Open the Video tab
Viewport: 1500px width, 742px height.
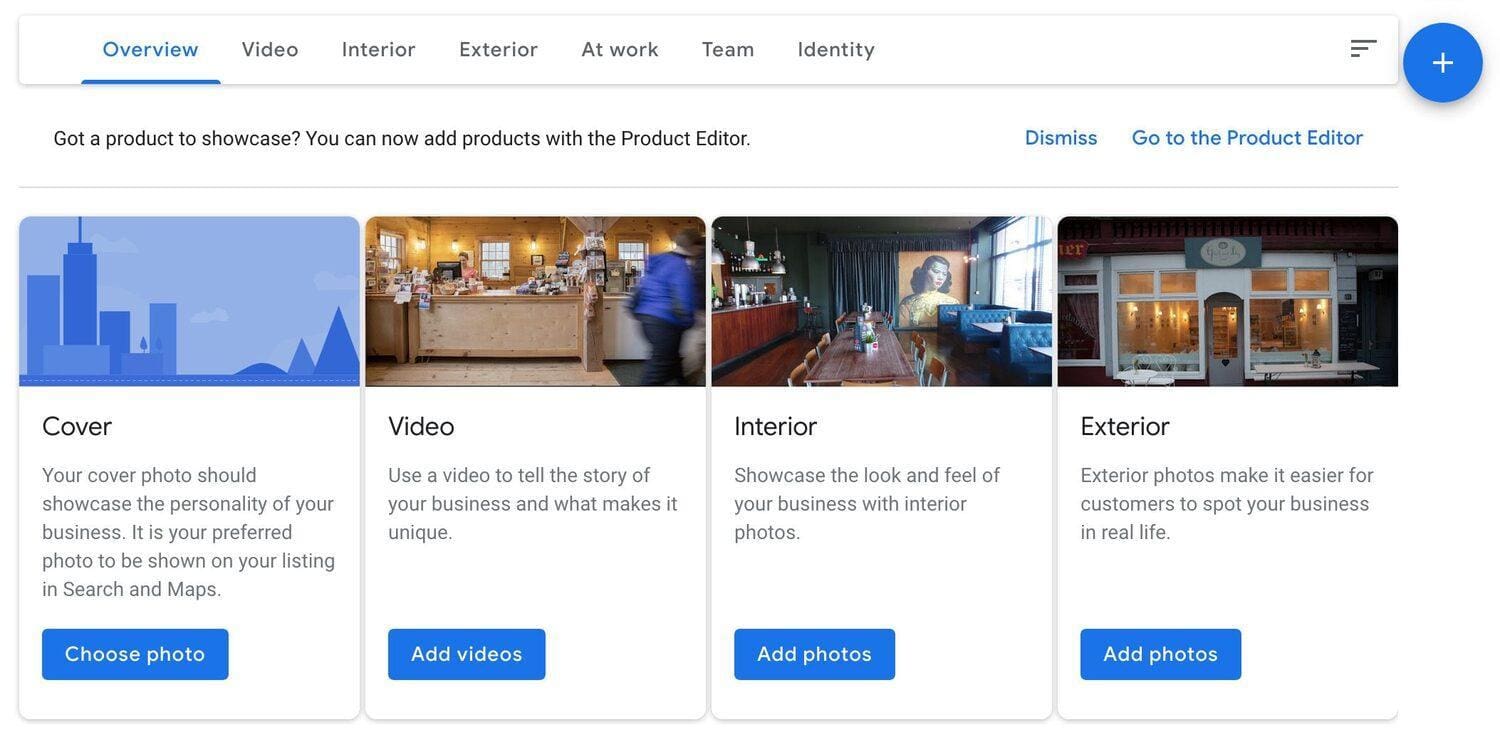[x=270, y=49]
